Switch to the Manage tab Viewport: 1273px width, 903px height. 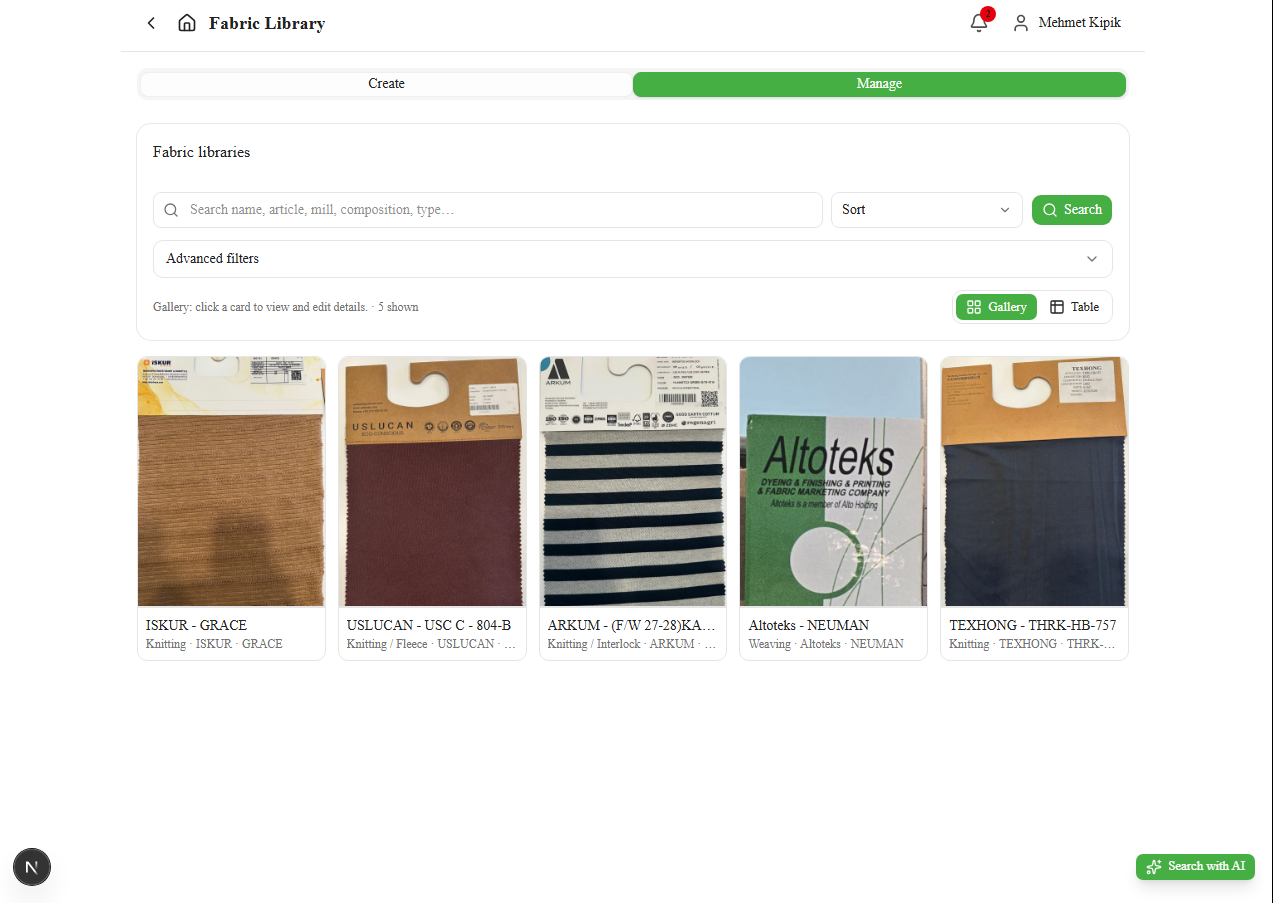point(879,84)
